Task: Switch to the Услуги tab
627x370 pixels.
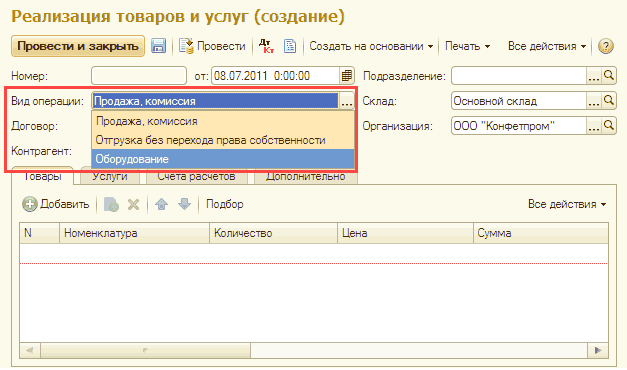Action: tap(110, 176)
